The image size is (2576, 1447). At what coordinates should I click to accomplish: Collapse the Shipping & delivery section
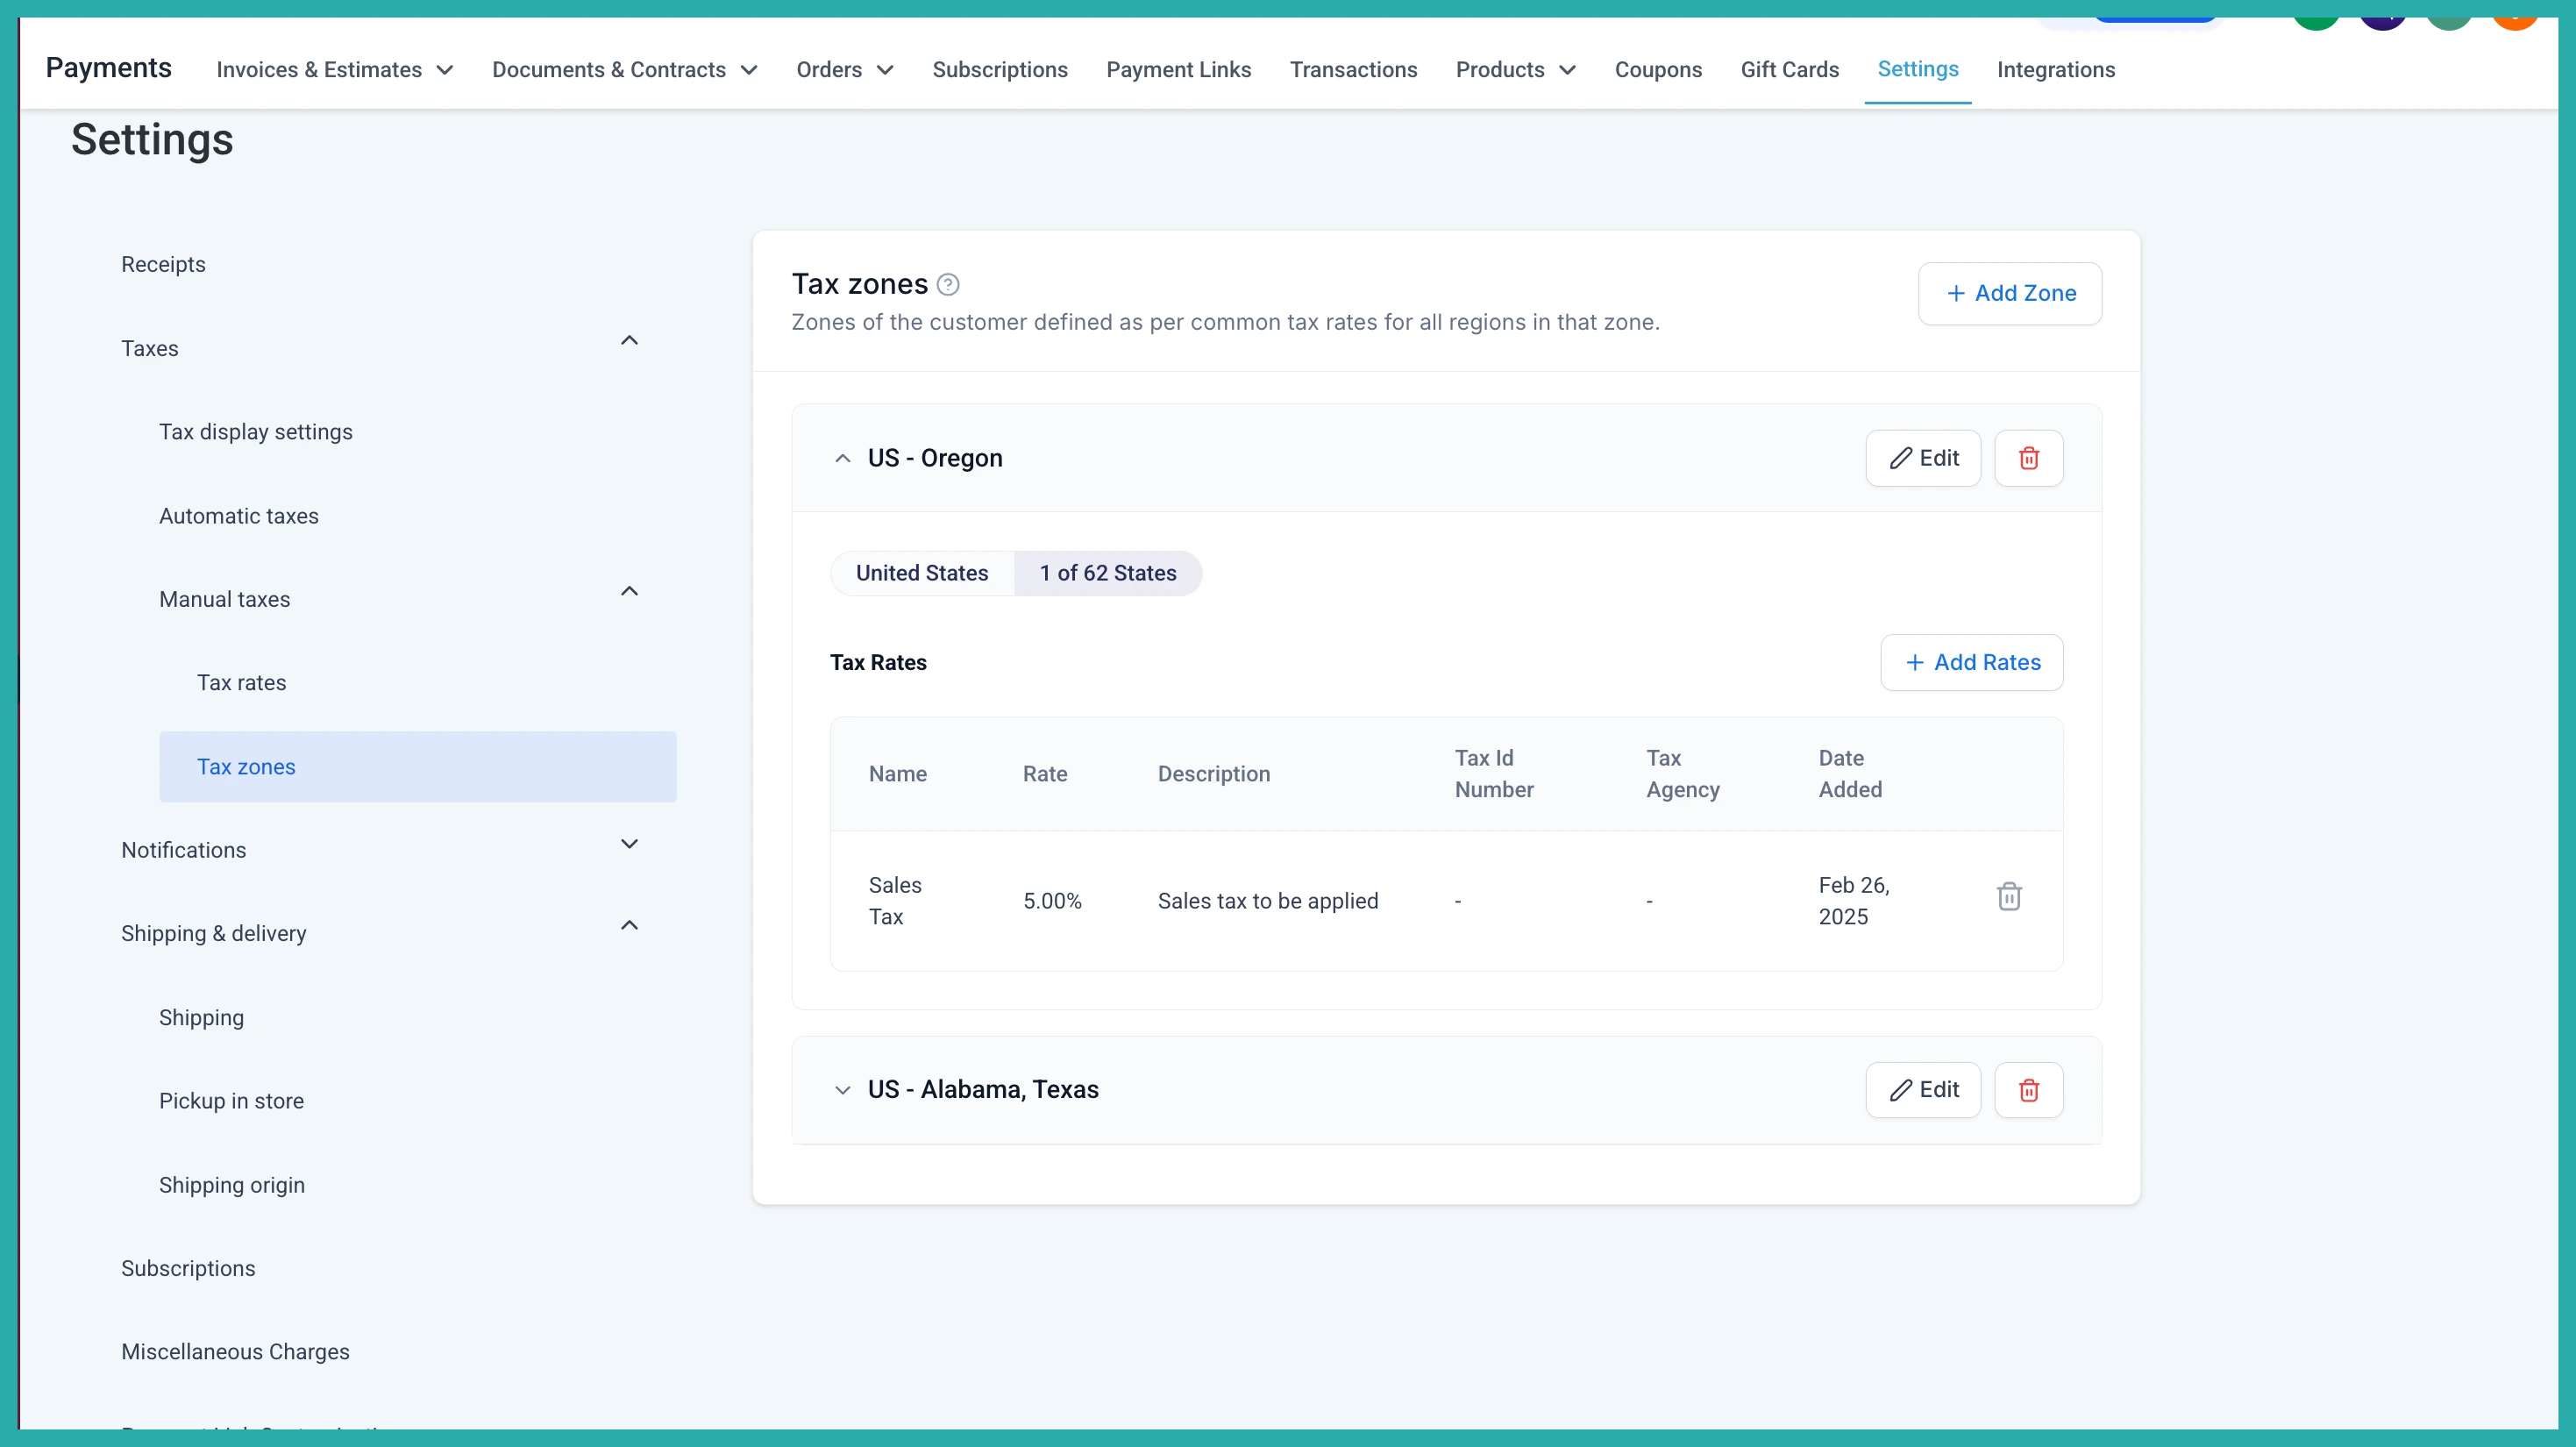(629, 926)
